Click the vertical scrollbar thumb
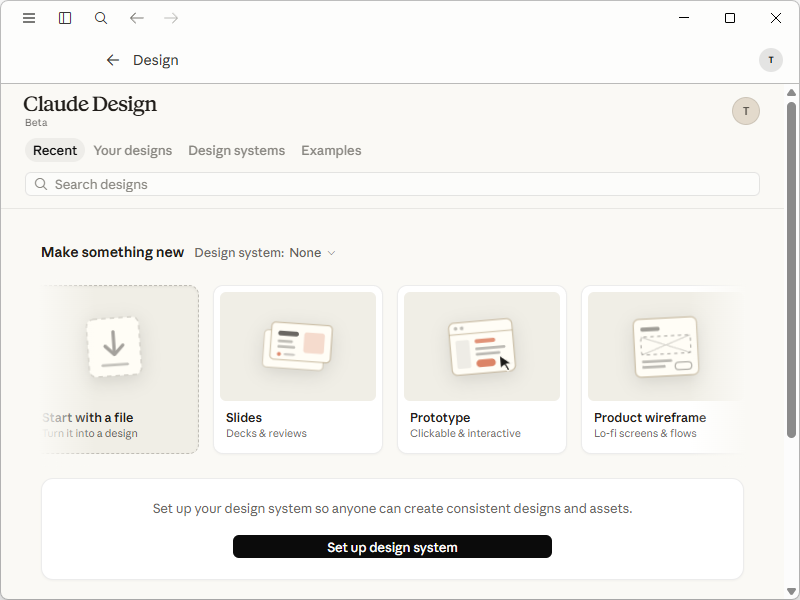The width and height of the screenshot is (800, 600). coord(791,270)
